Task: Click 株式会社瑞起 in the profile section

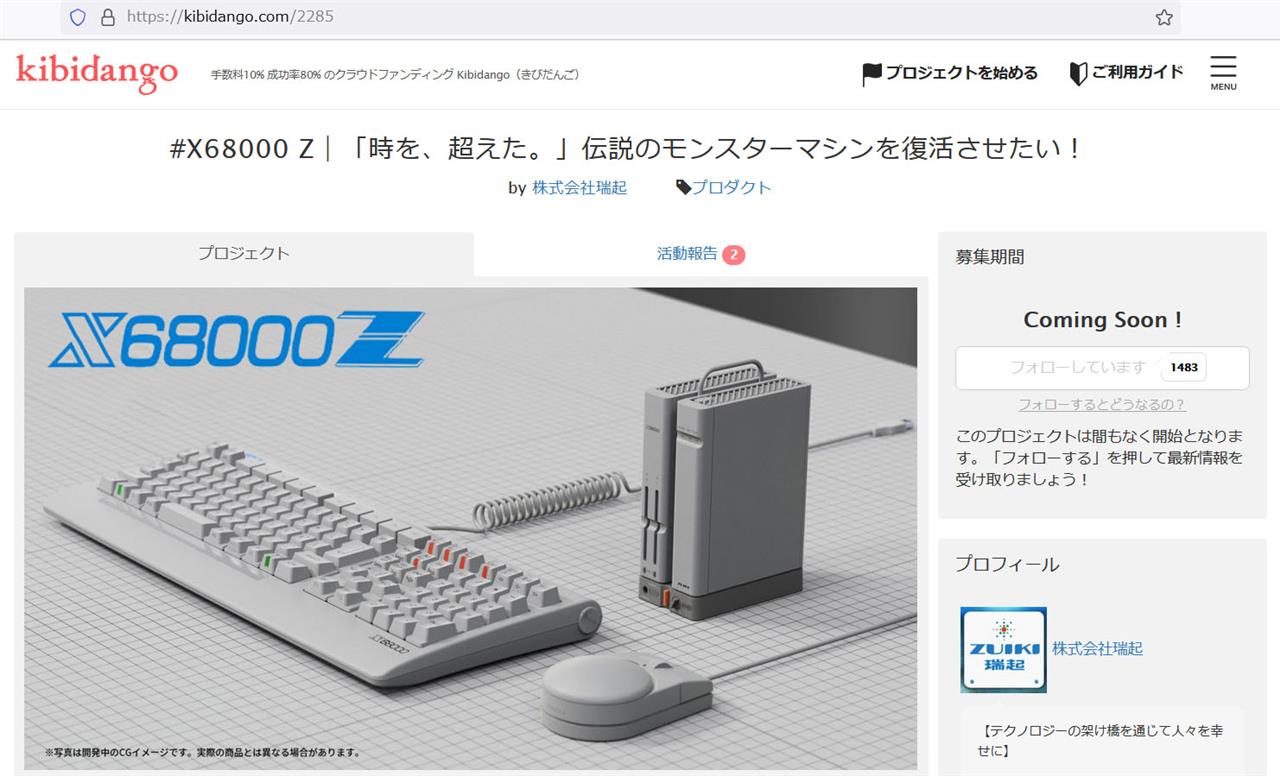Action: coord(1097,649)
